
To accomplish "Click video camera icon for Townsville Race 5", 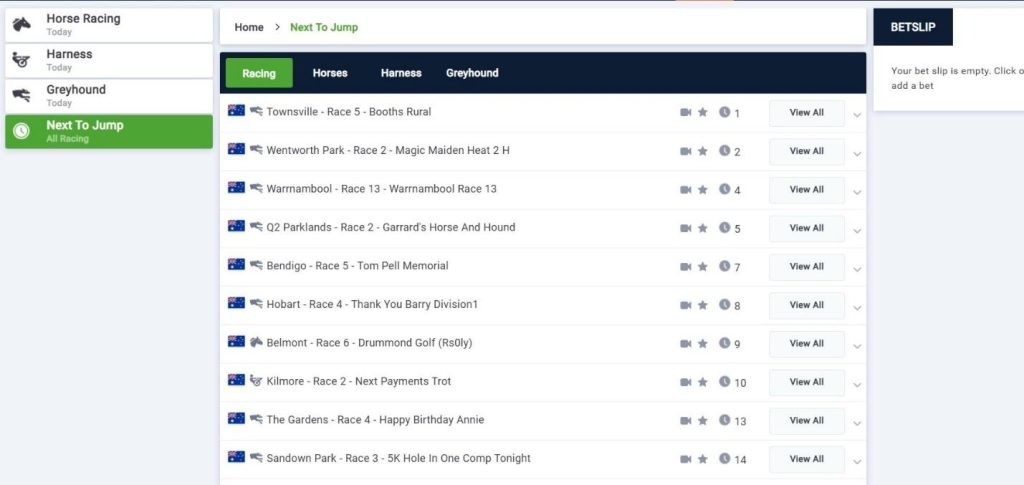I will pyautogui.click(x=685, y=112).
